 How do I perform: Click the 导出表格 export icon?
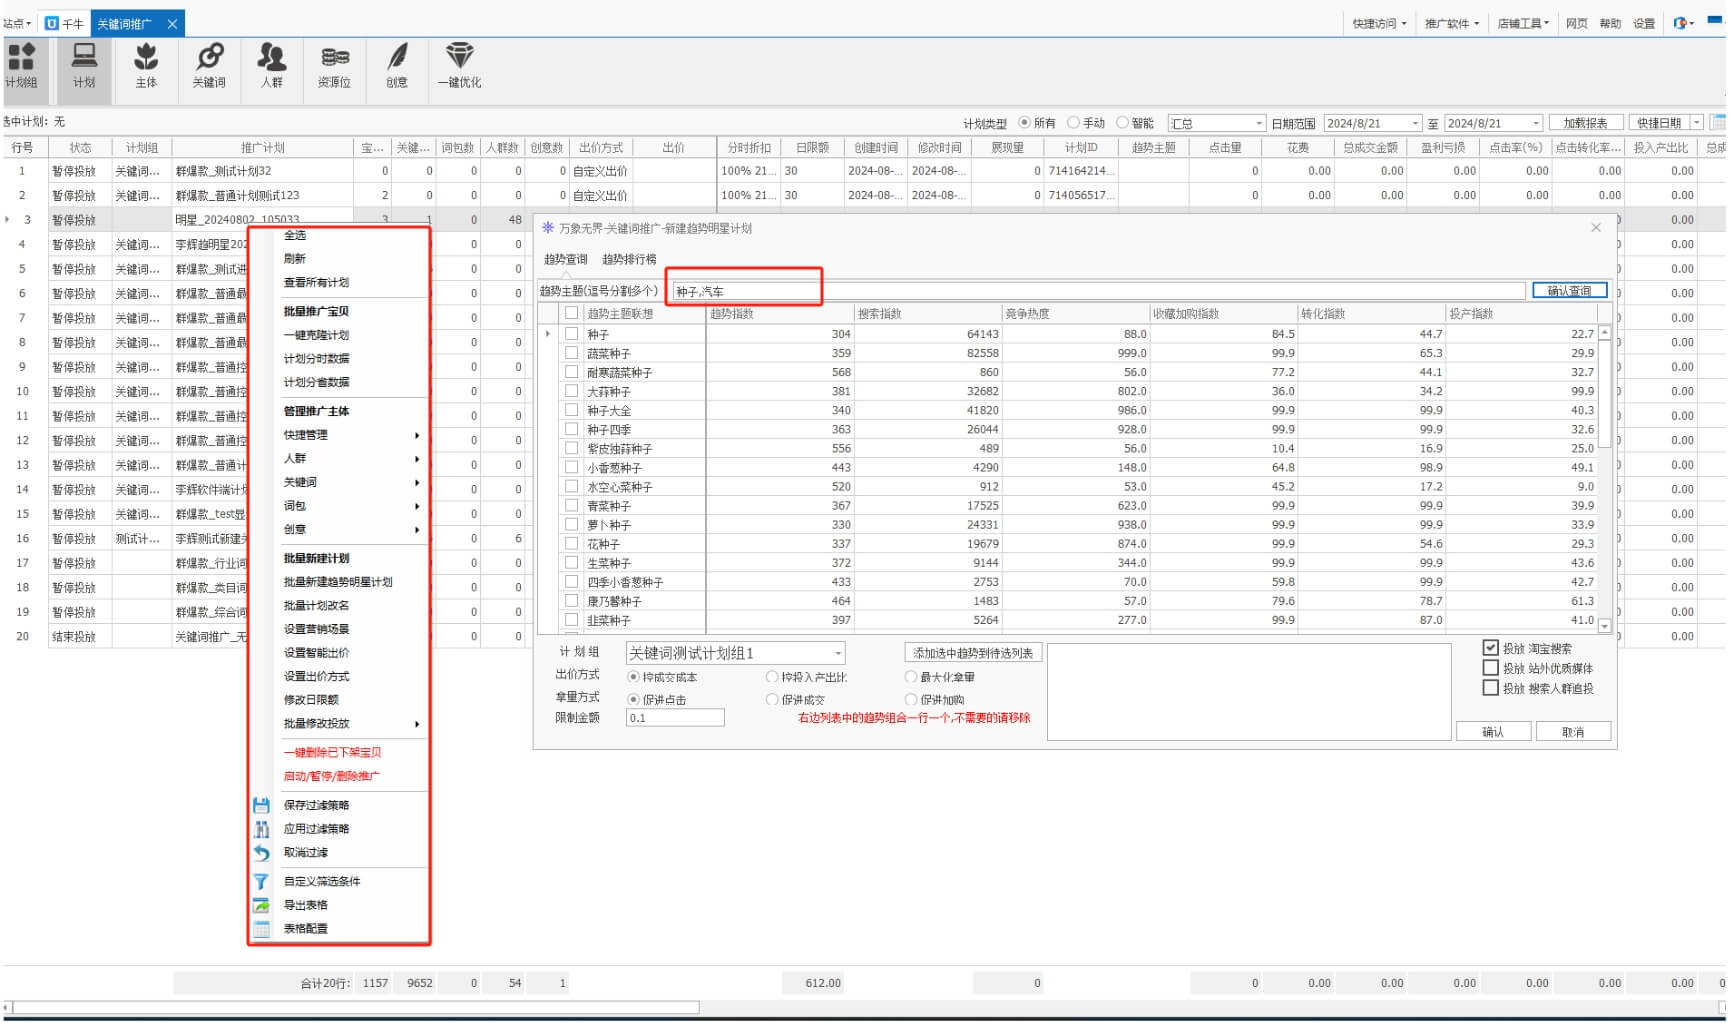tap(261, 905)
